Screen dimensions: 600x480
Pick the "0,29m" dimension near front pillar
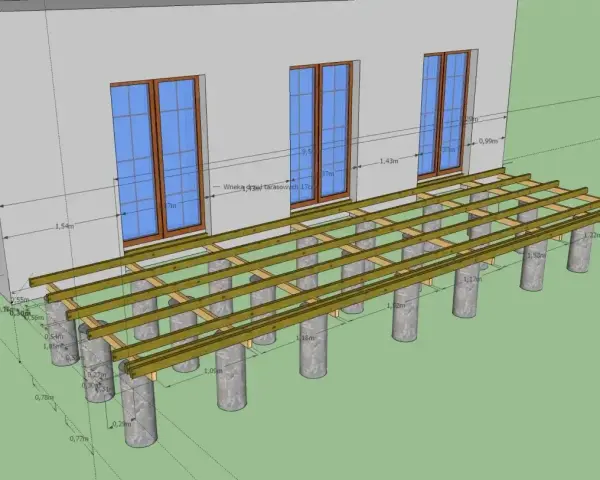pyautogui.click(x=122, y=424)
